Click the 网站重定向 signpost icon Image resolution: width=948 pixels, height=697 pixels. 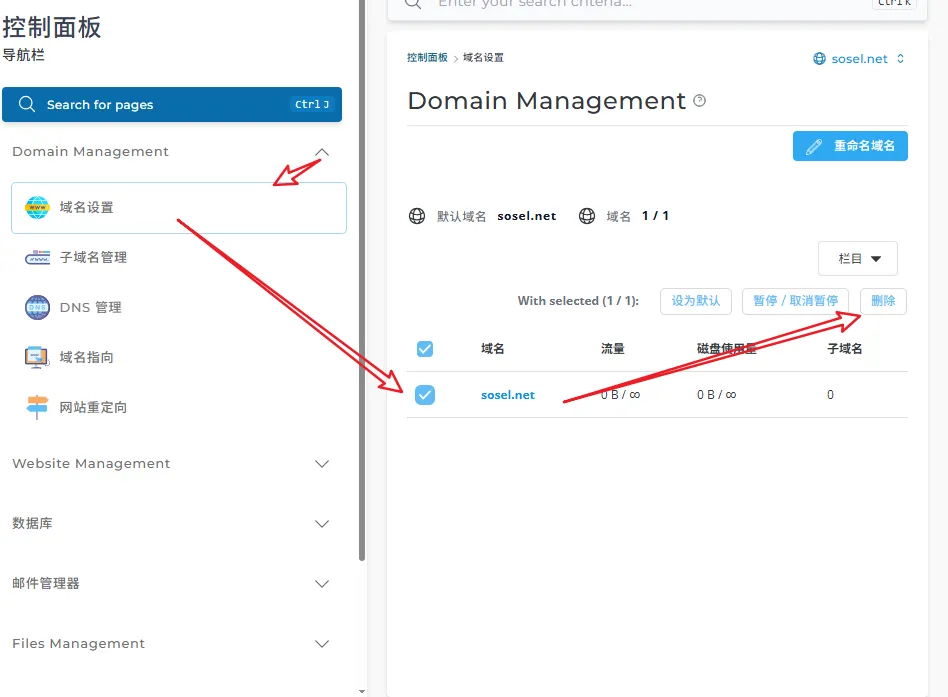point(37,407)
